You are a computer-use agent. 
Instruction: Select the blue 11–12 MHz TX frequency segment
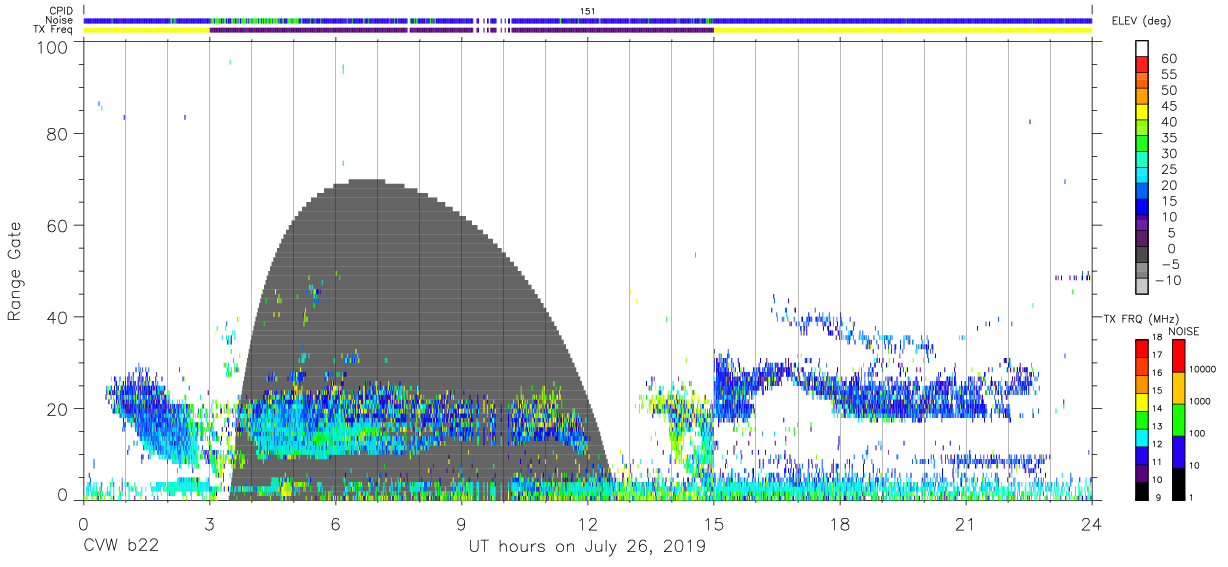coord(1142,454)
